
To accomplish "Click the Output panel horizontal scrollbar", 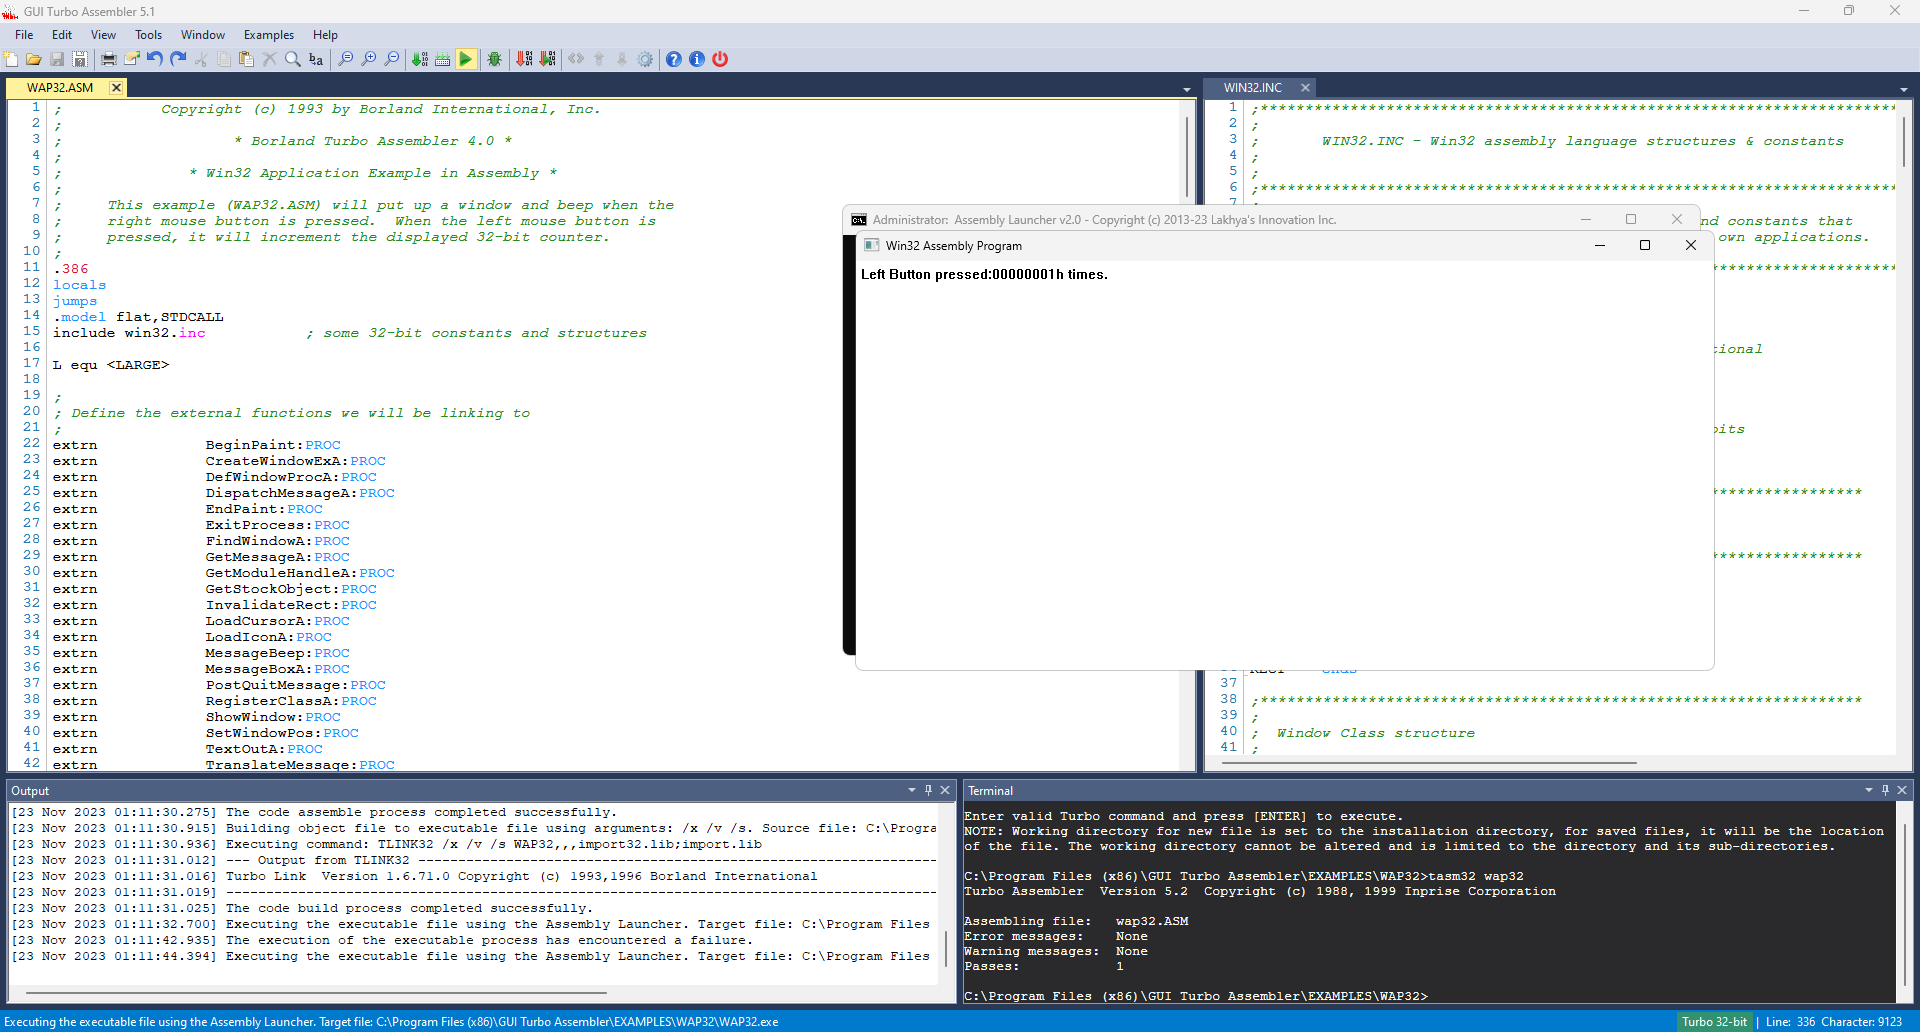I will click(x=316, y=993).
